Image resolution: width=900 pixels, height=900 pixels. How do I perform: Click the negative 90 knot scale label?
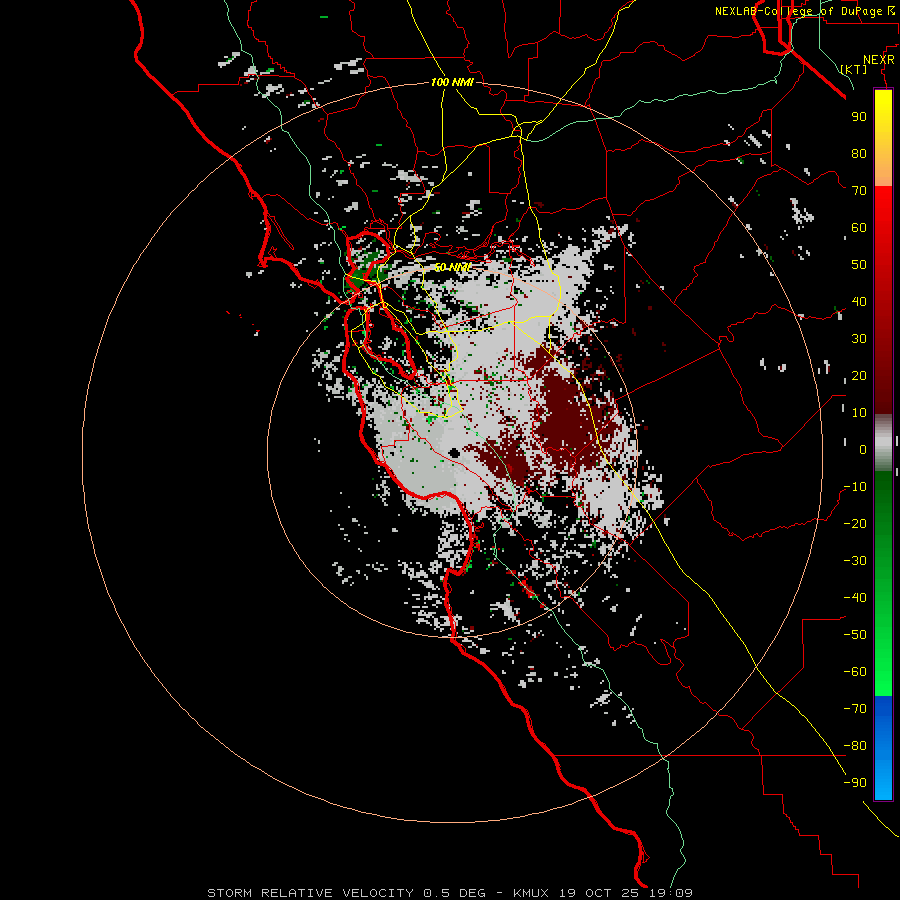855,782
